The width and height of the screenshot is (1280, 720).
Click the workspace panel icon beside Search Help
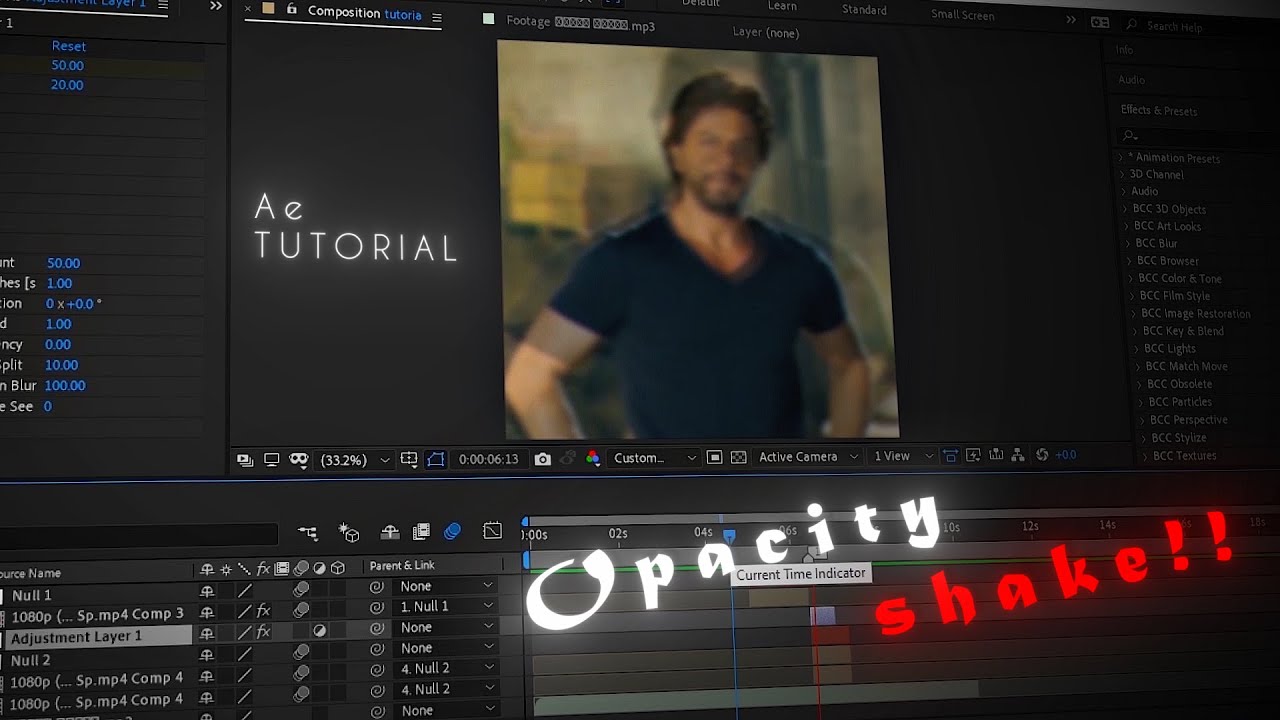[x=1100, y=22]
